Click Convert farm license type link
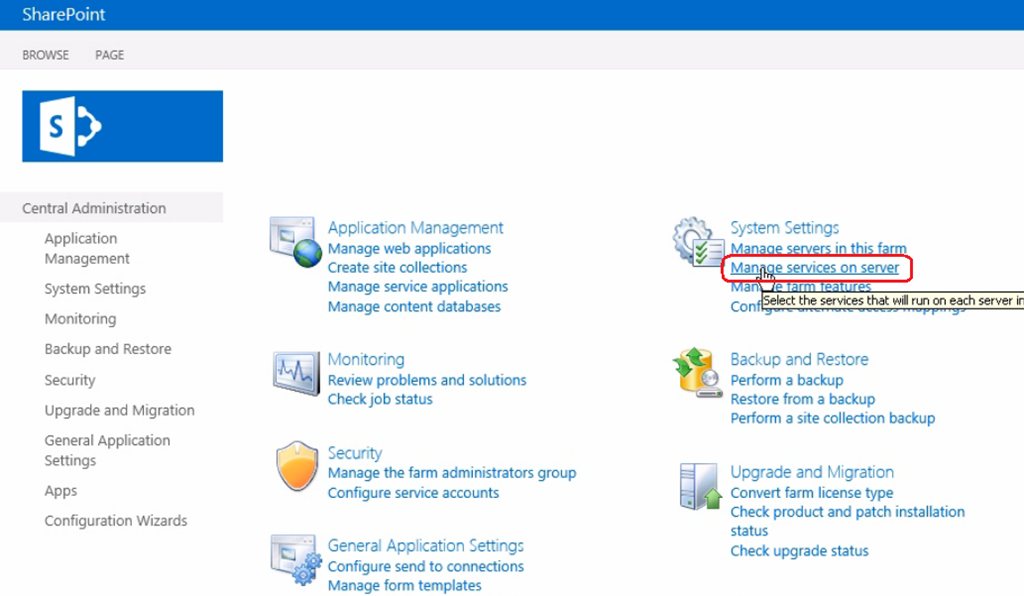The width and height of the screenshot is (1024, 596). pyautogui.click(x=812, y=493)
